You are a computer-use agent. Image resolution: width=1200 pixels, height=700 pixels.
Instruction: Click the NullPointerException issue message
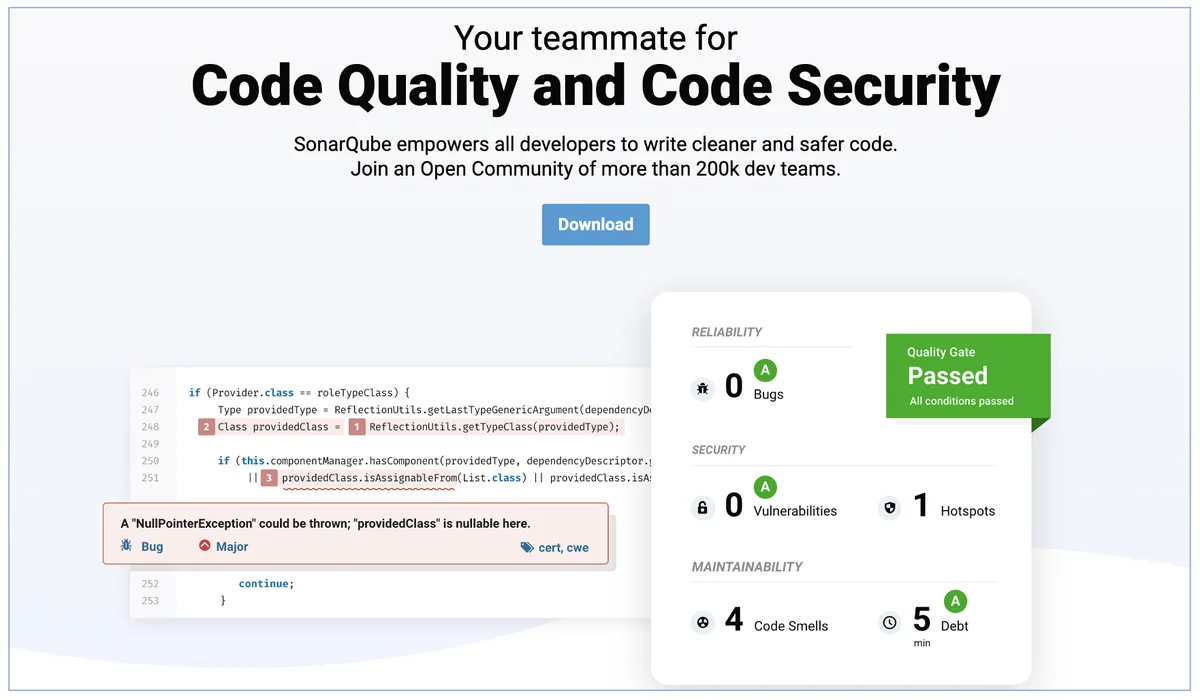[325, 523]
